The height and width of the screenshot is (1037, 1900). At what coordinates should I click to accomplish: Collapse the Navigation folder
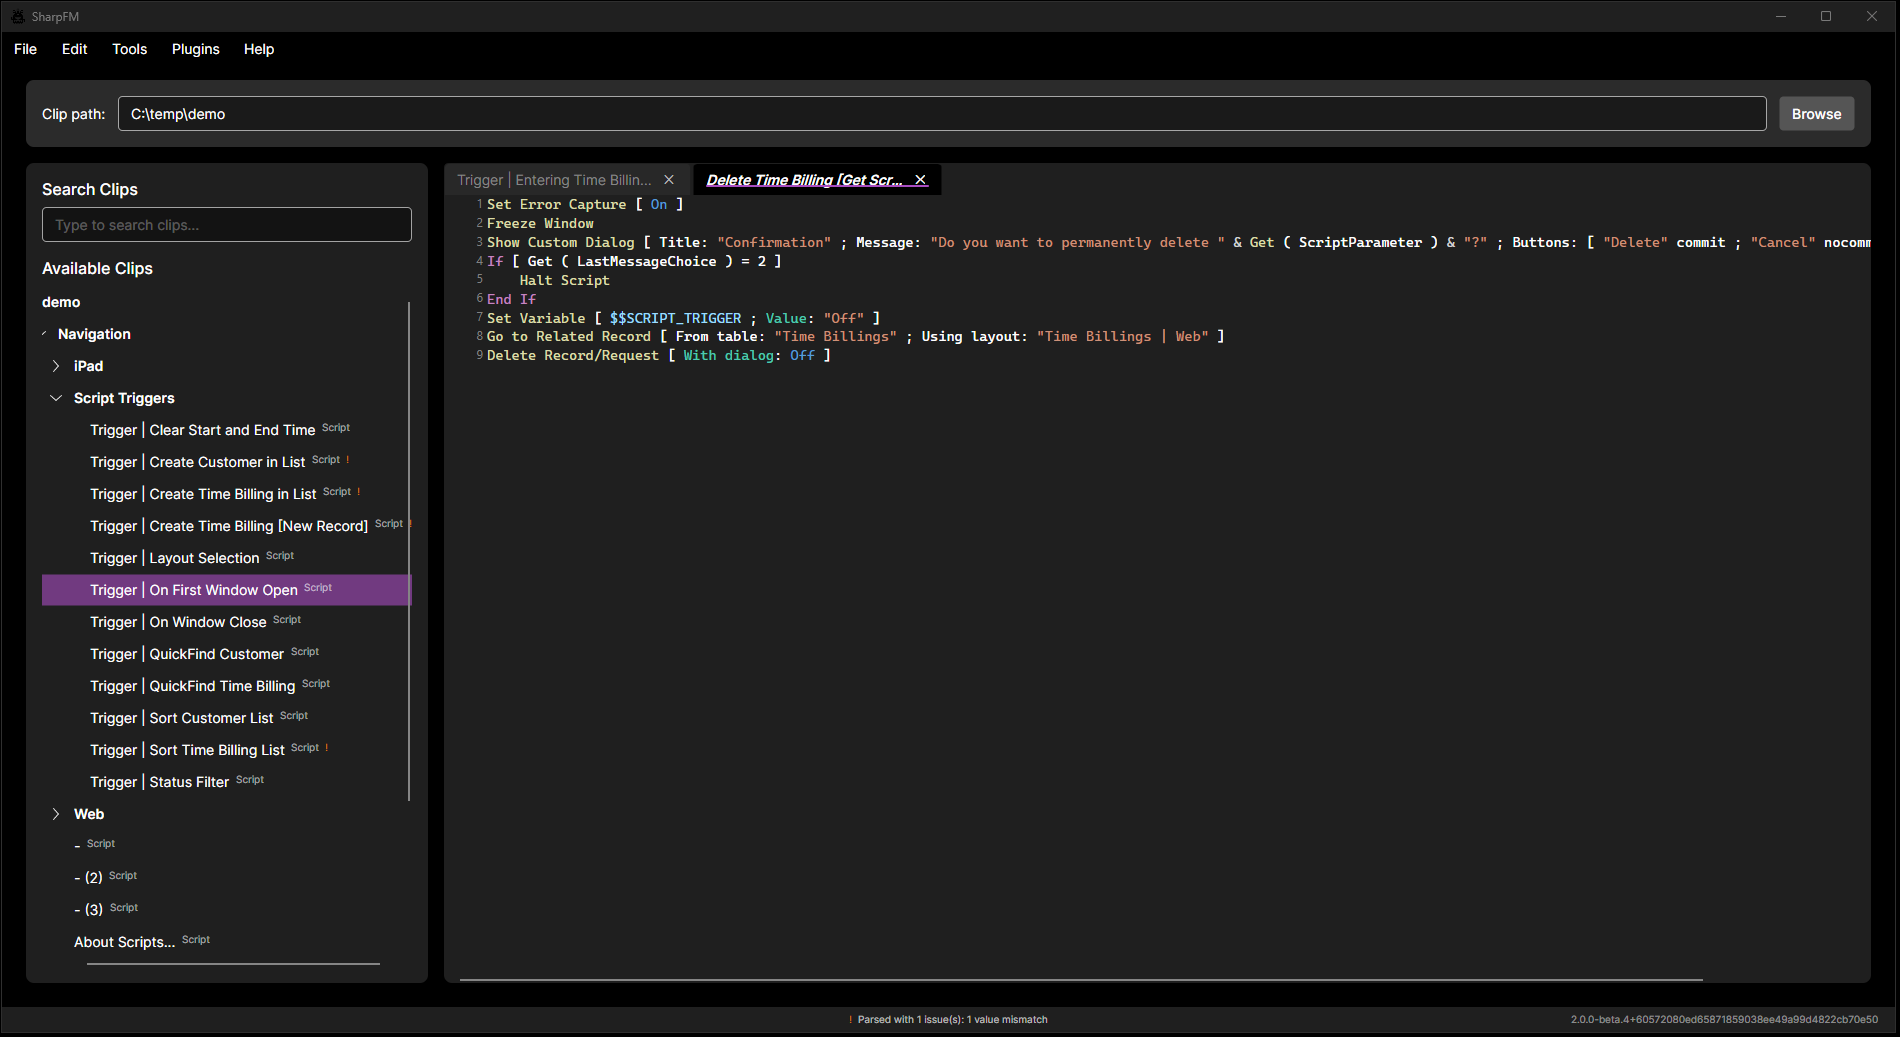(45, 334)
